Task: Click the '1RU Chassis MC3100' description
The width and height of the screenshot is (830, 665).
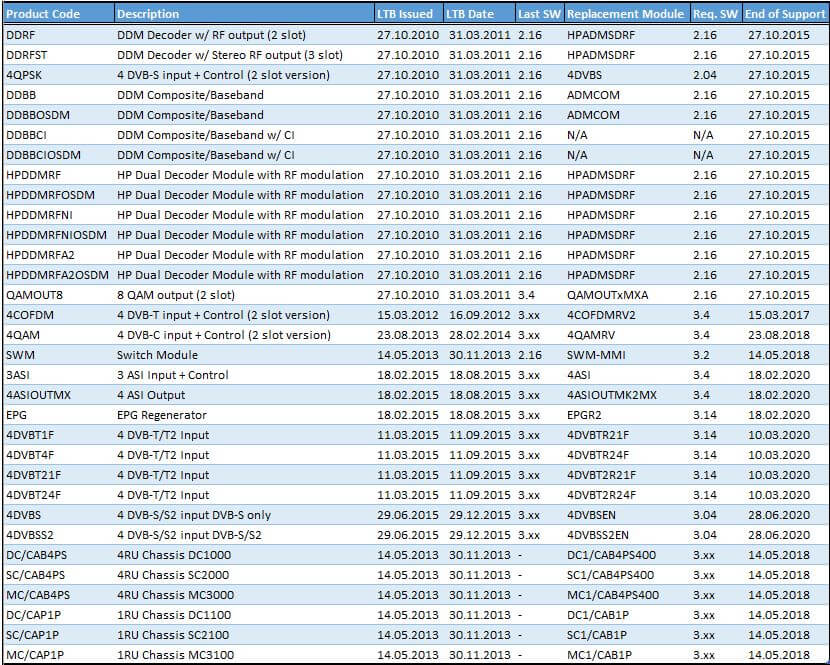Action: click(175, 655)
